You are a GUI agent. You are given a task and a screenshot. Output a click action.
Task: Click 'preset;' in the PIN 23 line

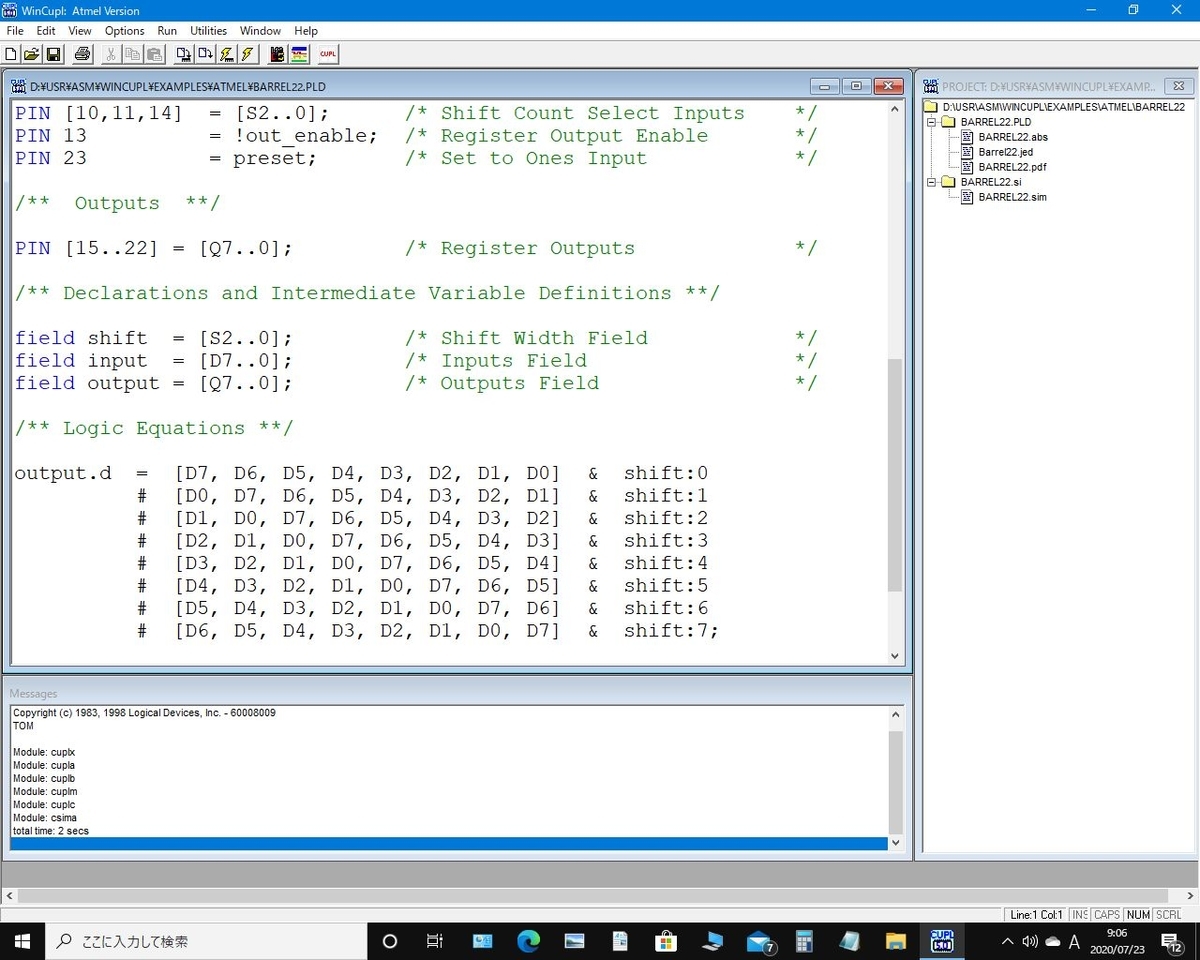click(x=276, y=158)
